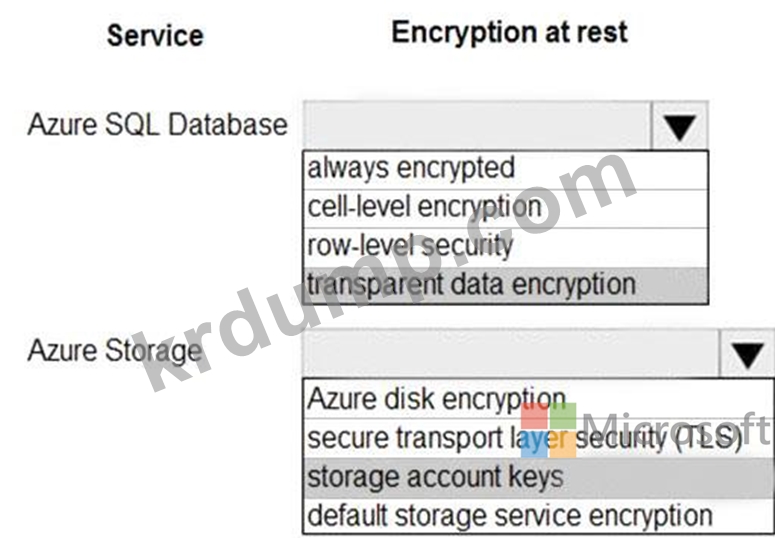Click the red square of Microsoft logo
This screenshot has width=775, height=538.
(534, 416)
